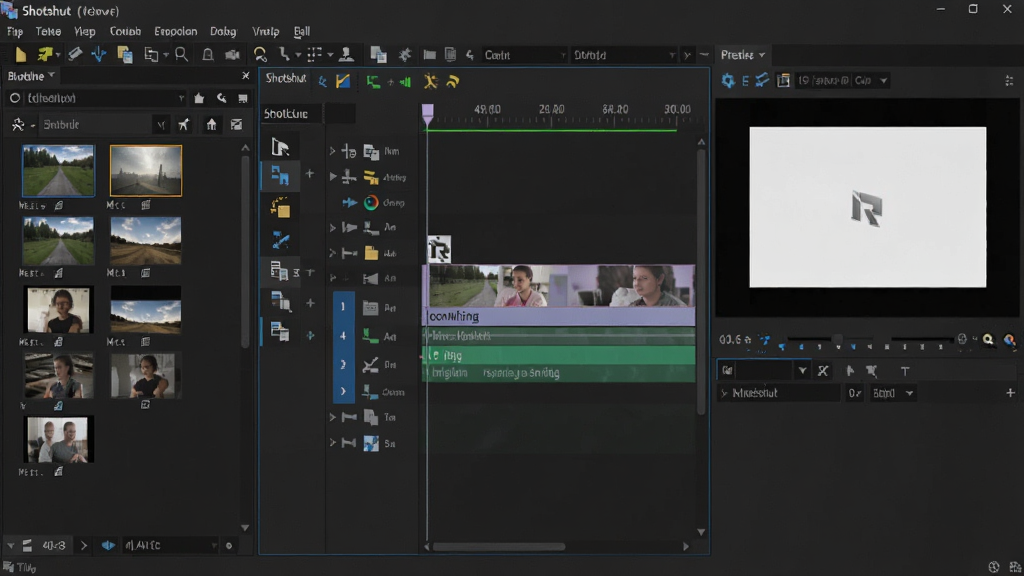1024x576 pixels.
Task: Click the video camera icon in top toolbar
Action: [x=232, y=55]
